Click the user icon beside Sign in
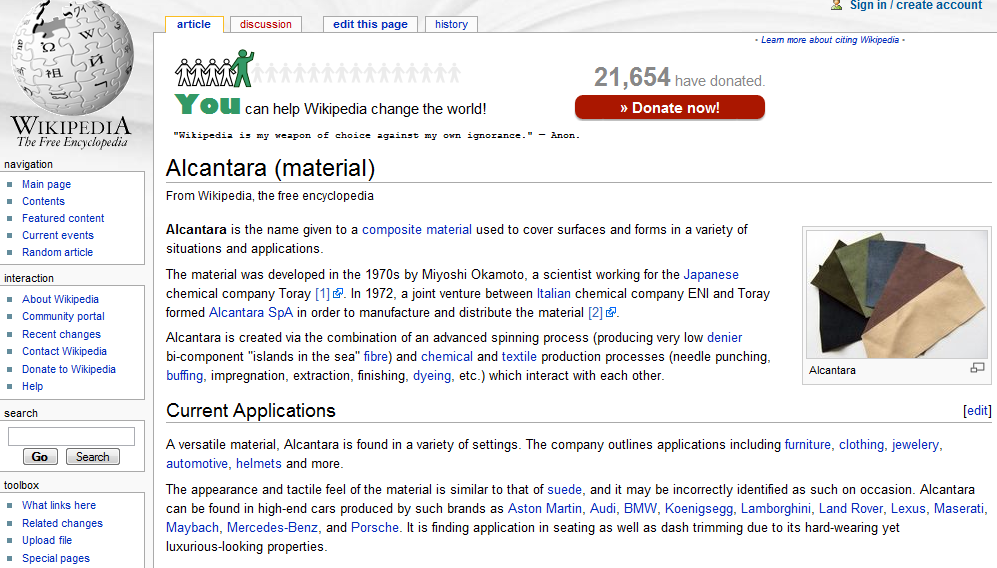This screenshot has height=568, width=997. coord(836,5)
